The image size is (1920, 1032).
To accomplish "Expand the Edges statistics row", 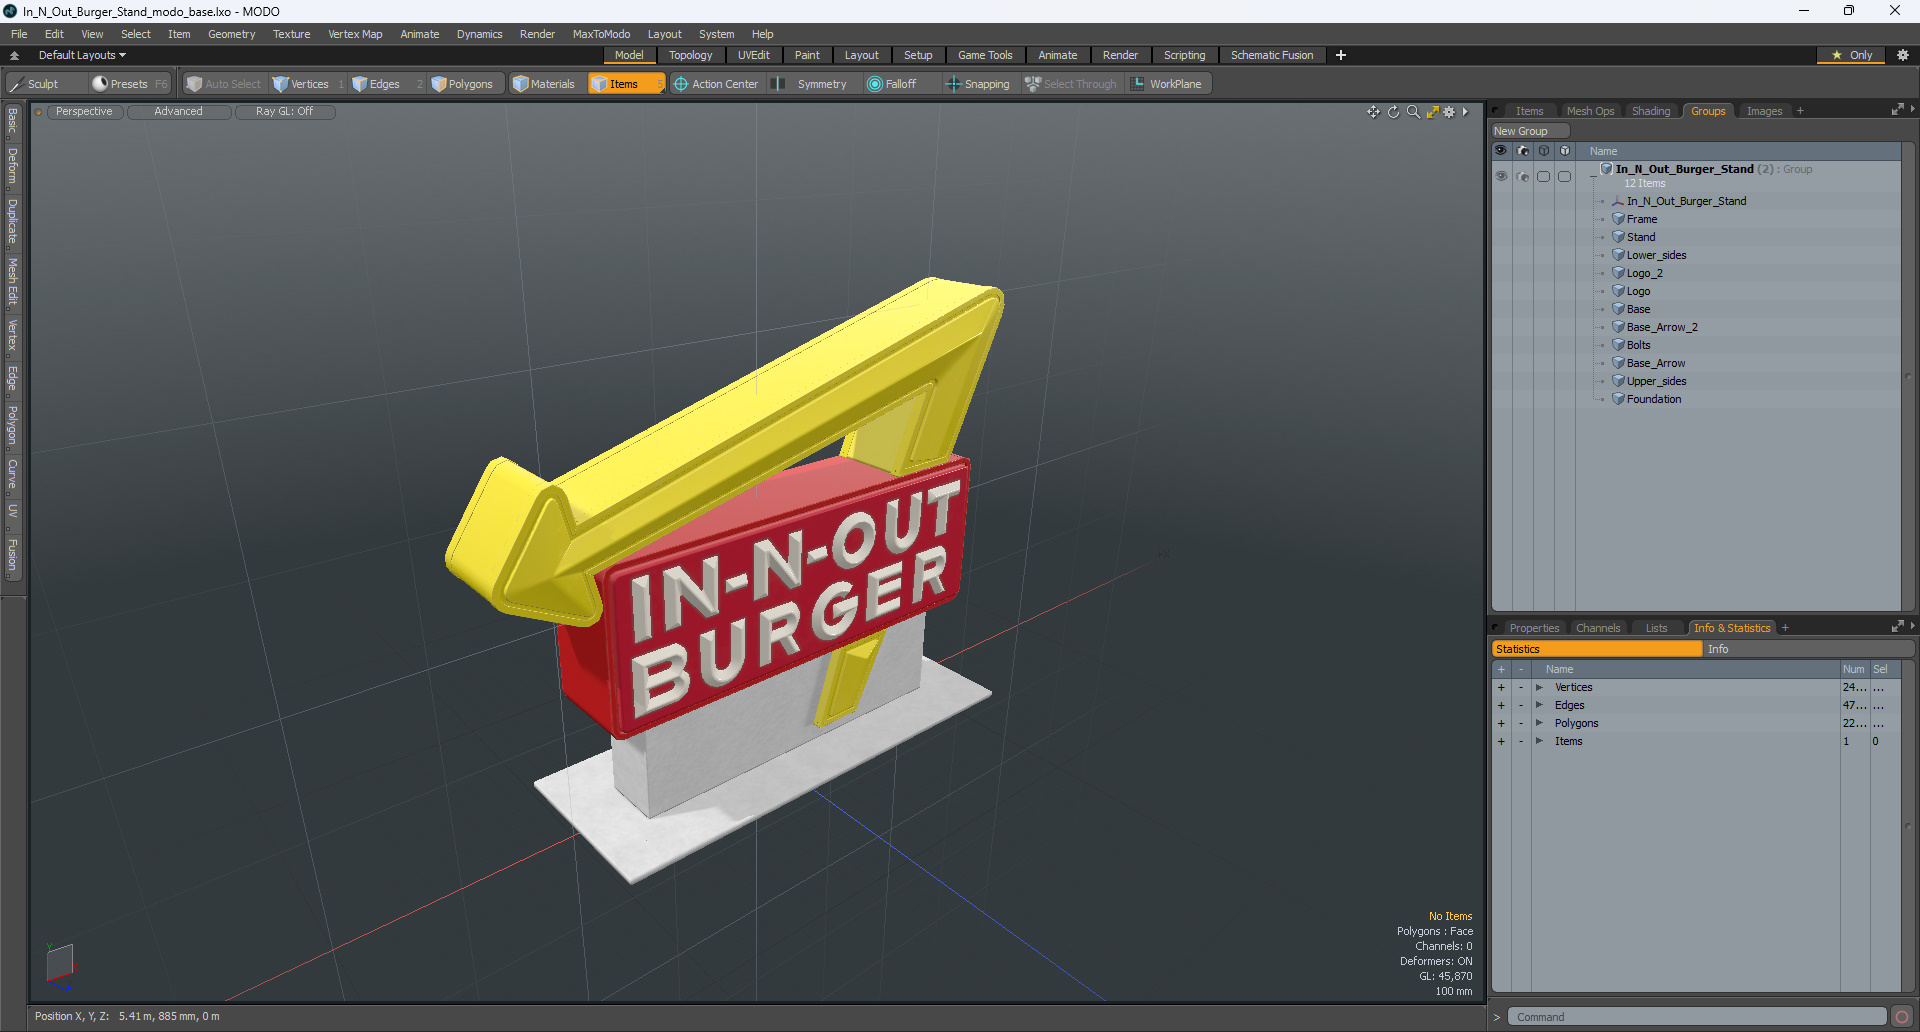I will [1539, 705].
